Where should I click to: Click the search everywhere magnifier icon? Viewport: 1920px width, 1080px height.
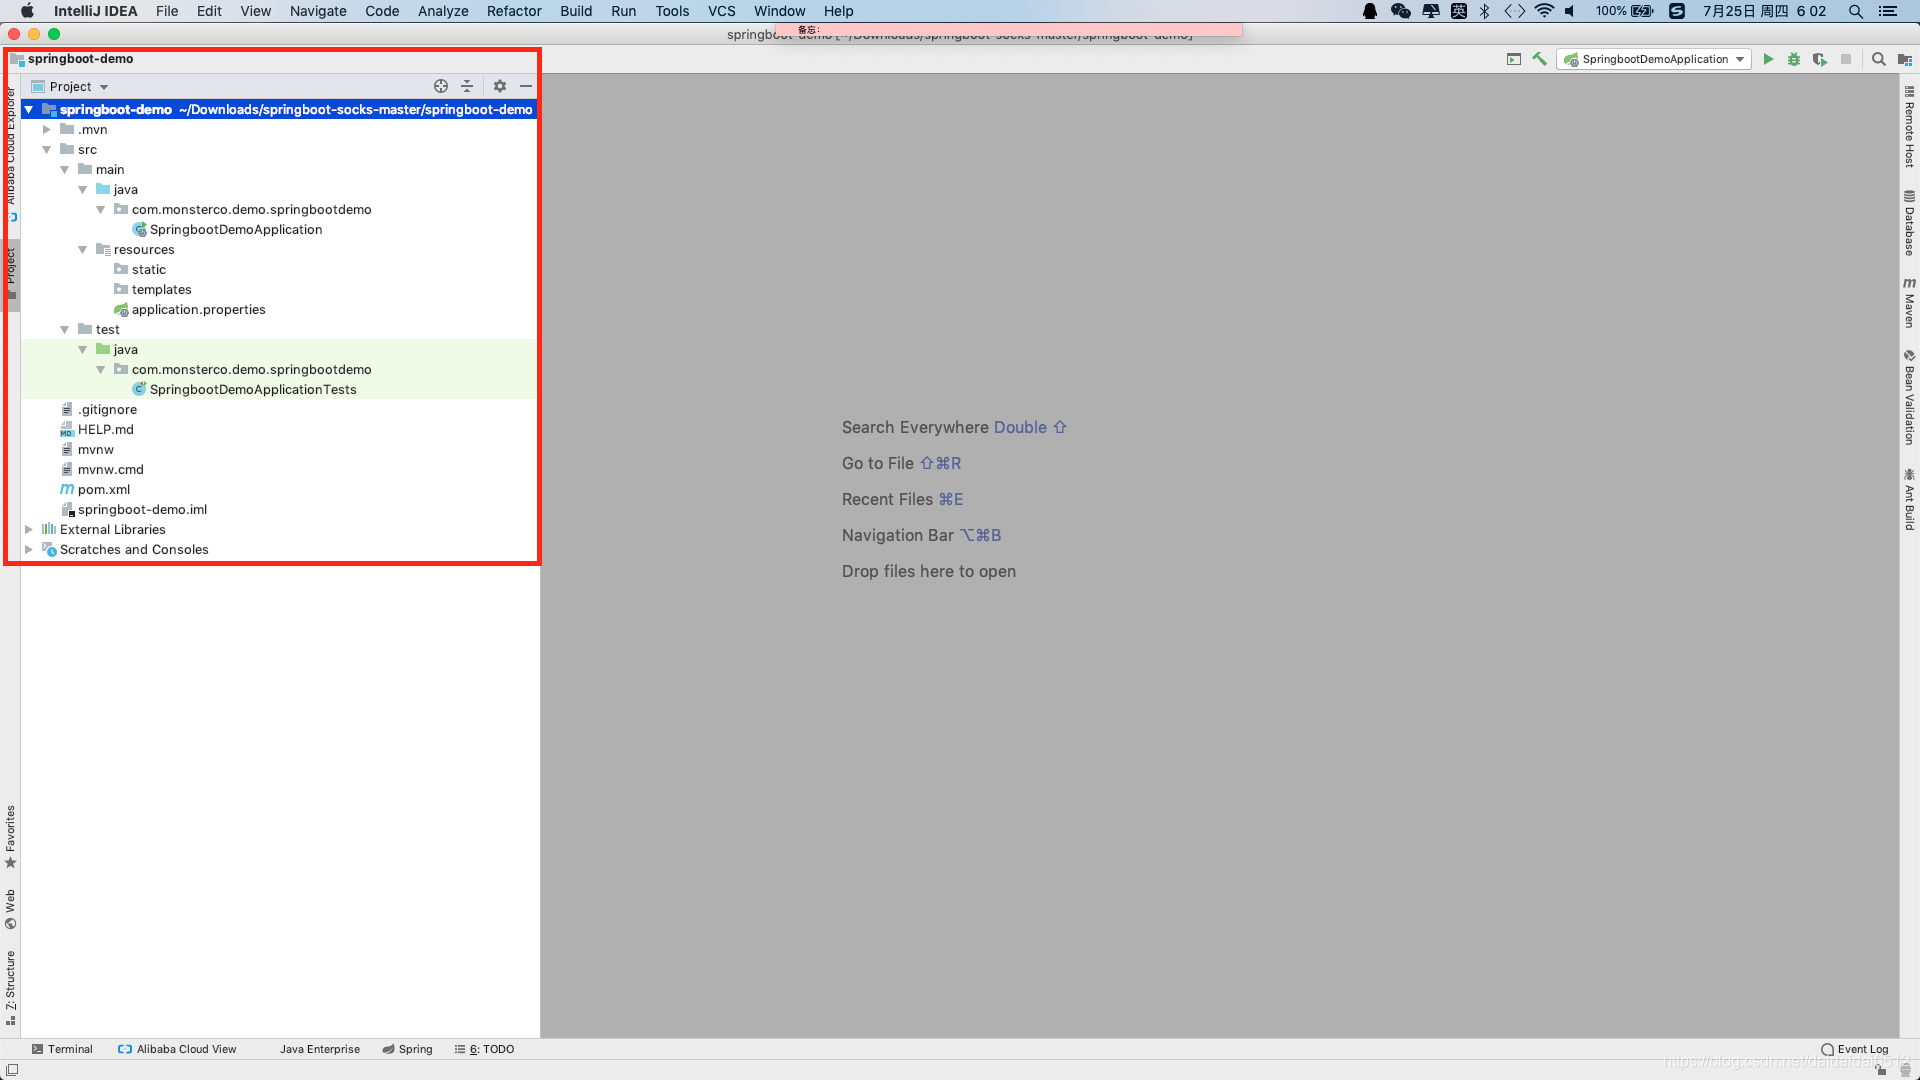pyautogui.click(x=1879, y=59)
